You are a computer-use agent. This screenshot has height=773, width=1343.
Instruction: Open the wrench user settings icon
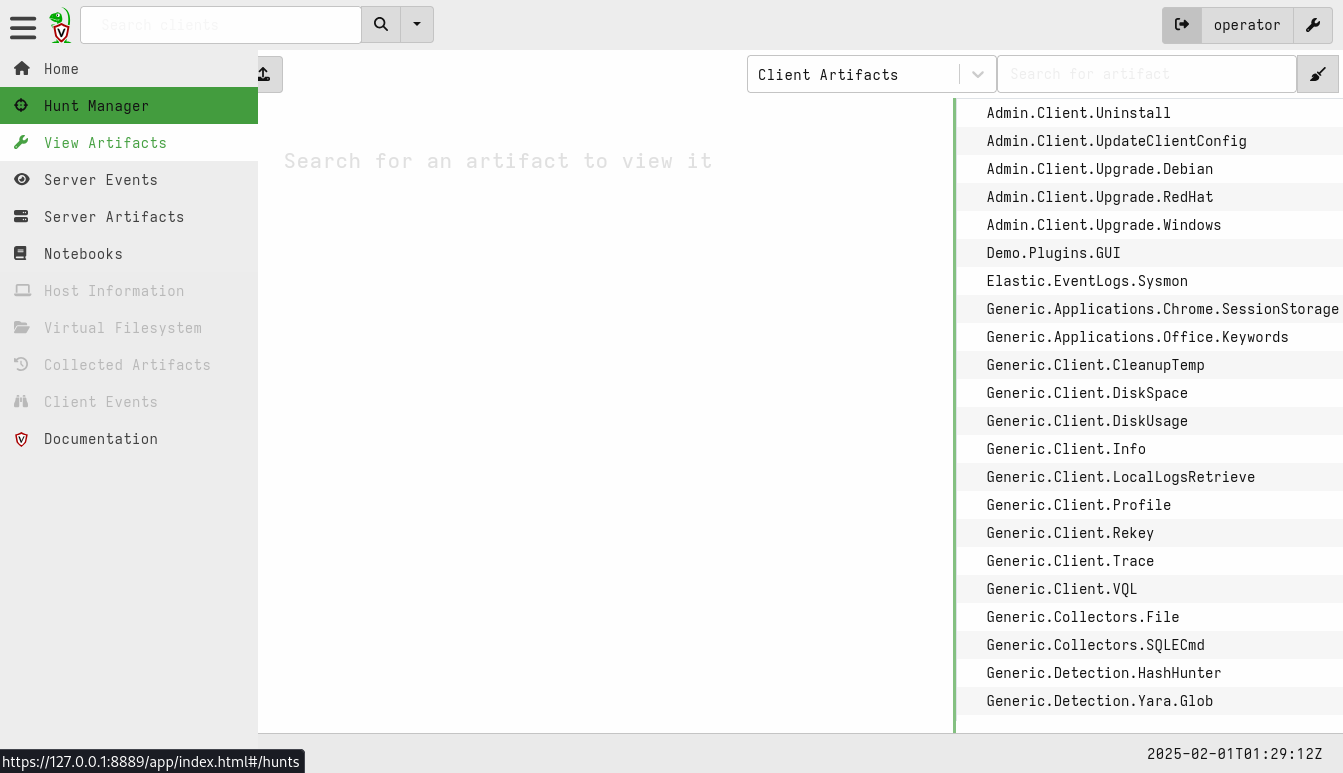tap(1313, 25)
